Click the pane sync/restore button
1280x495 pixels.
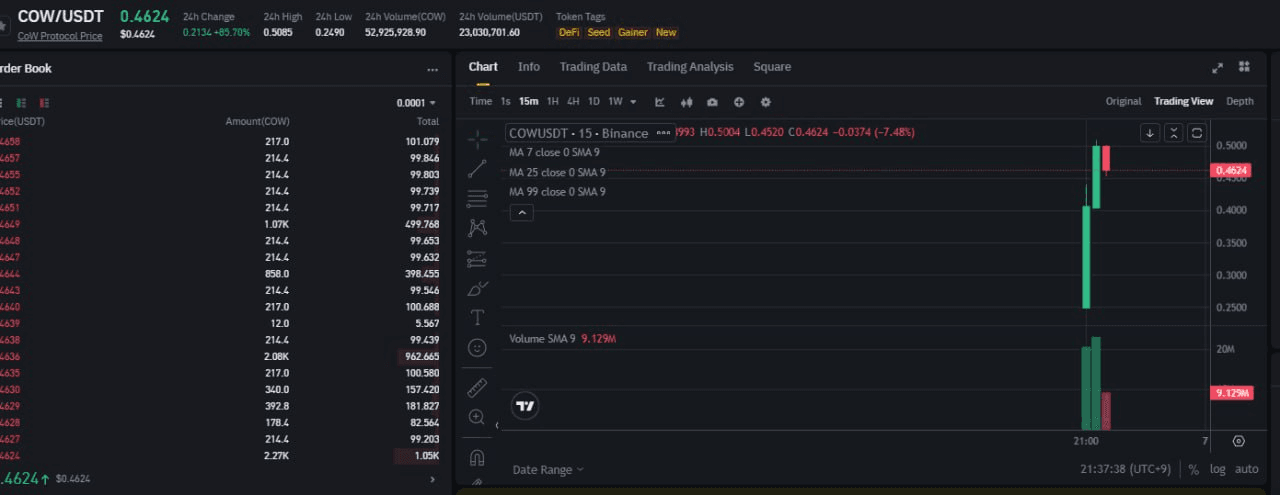point(1196,133)
